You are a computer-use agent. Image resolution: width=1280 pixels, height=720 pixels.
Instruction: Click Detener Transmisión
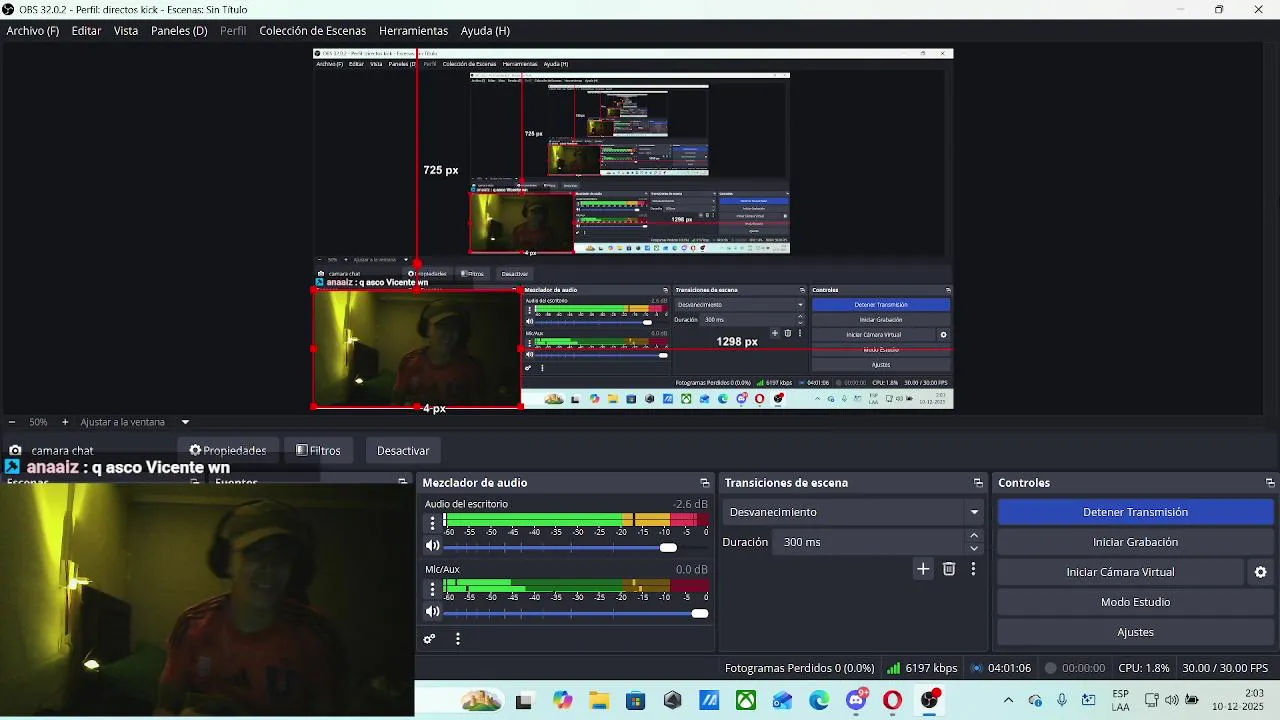(1135, 512)
